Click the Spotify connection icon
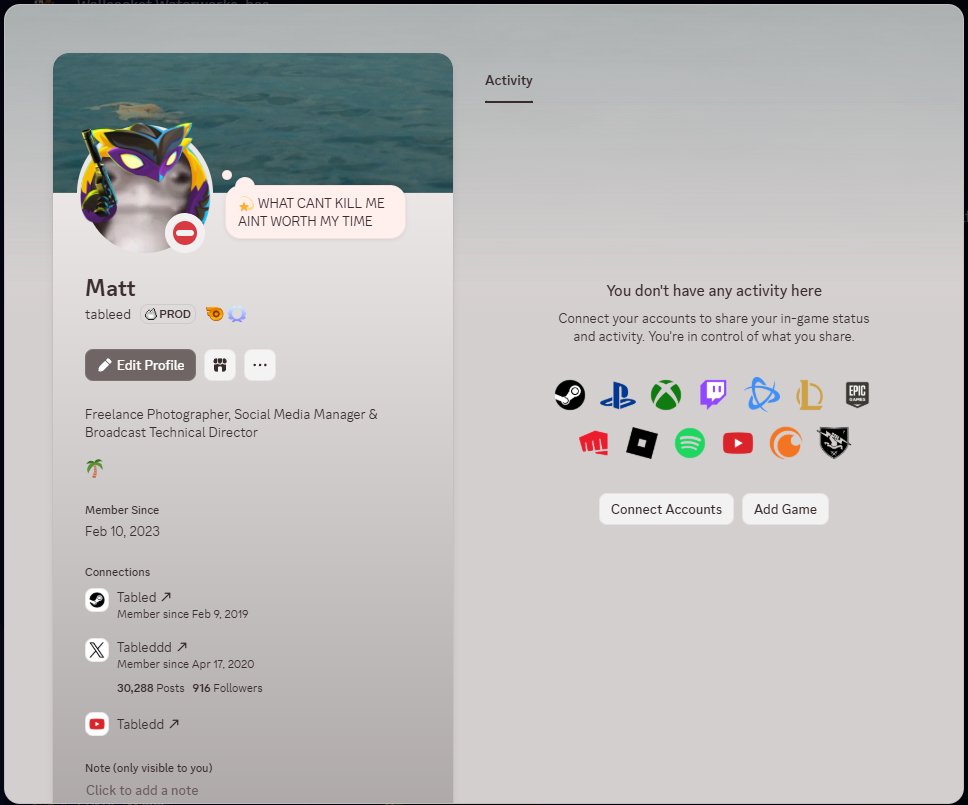Image resolution: width=968 pixels, height=805 pixels. point(690,443)
